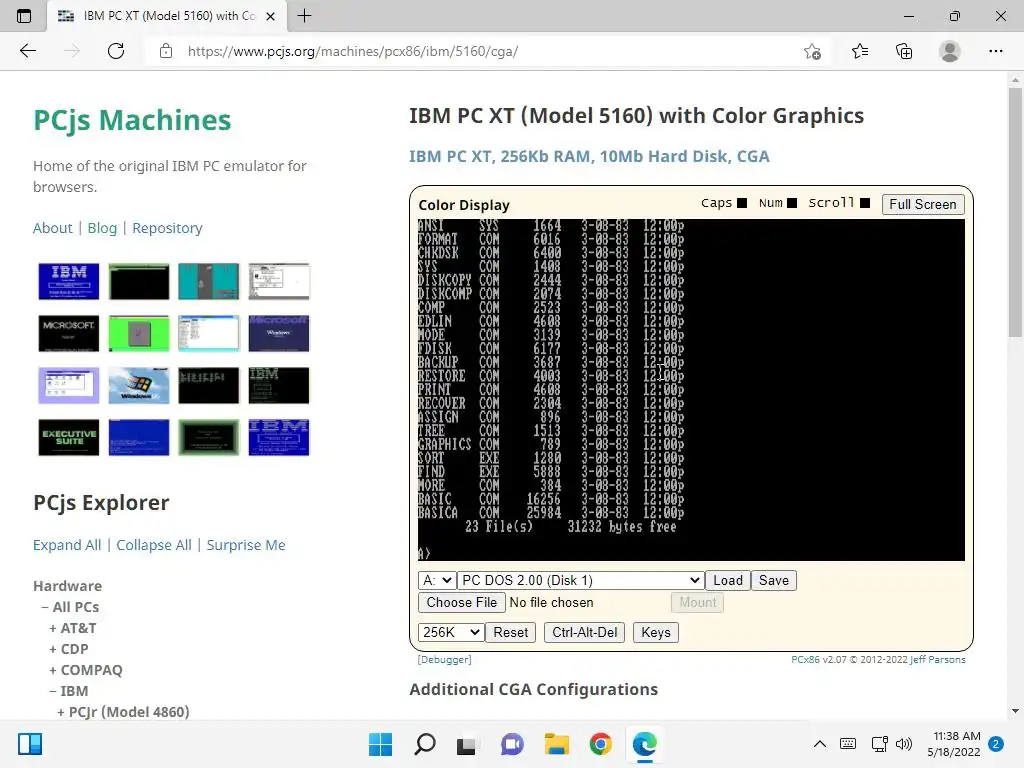The width and height of the screenshot is (1024, 768).
Task: Click the Surprise Me link
Action: pos(246,545)
